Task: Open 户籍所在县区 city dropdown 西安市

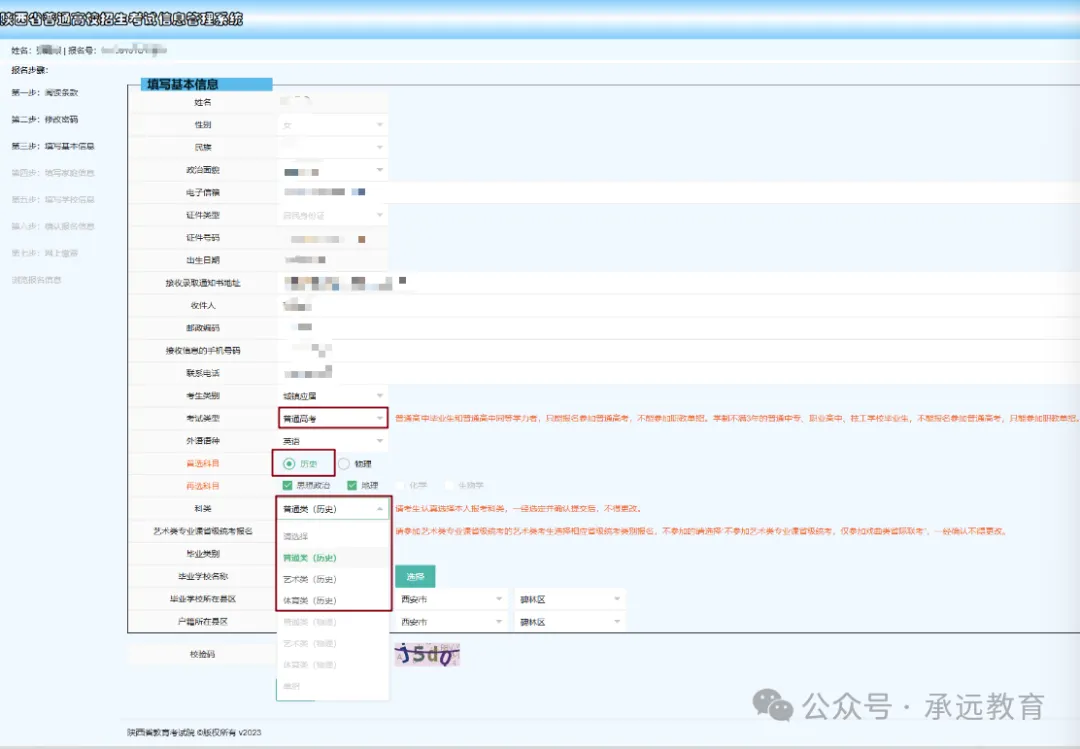Action: tap(452, 622)
